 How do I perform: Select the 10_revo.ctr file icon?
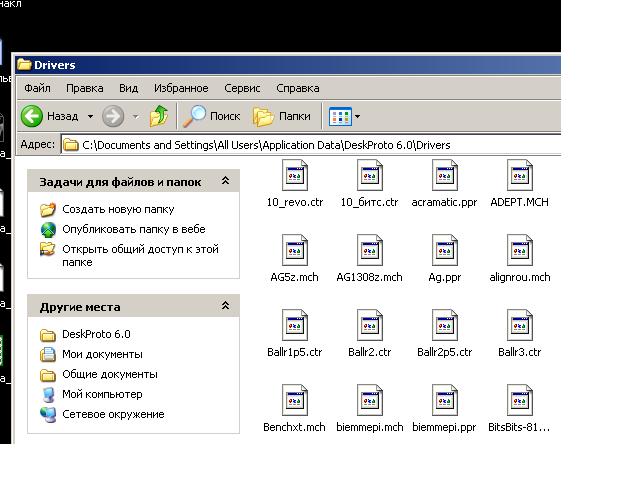295,177
